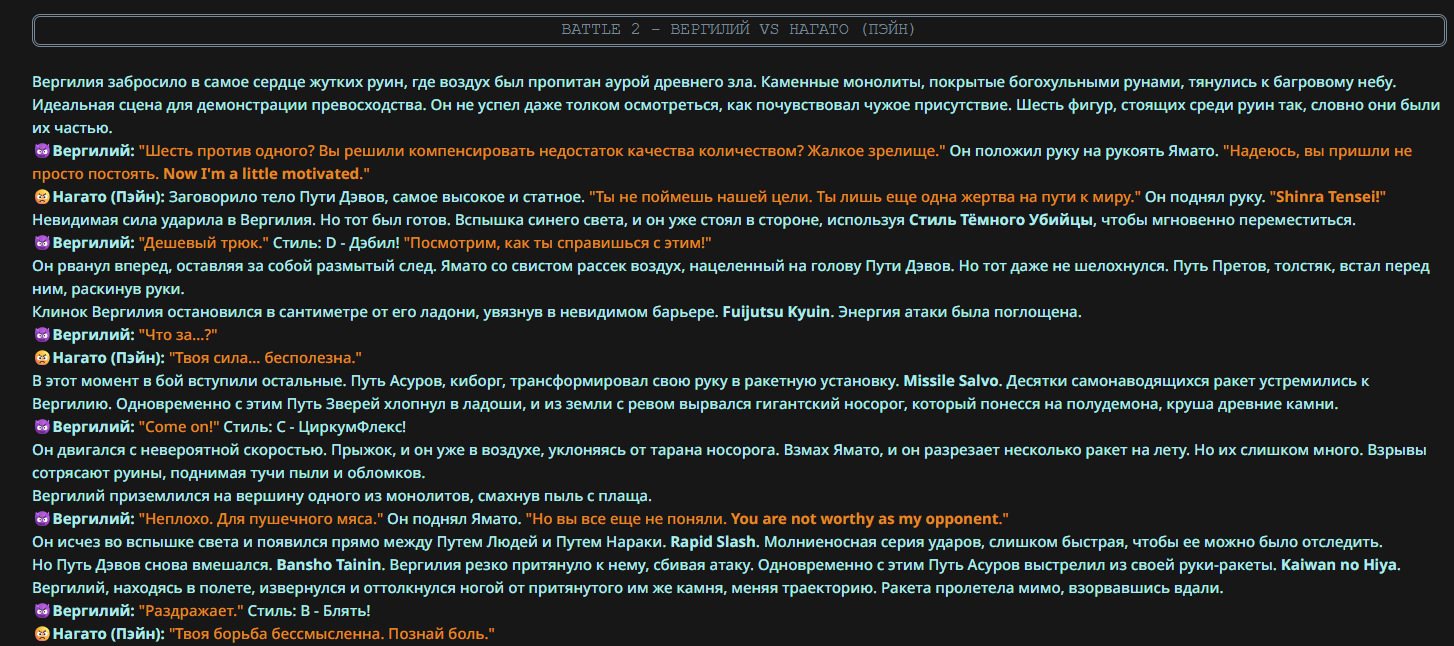This screenshot has width=1454, height=646.
Task: Click the sentence "Вергилий приземлился на вершину одного из монолитов"
Action: pyautogui.click(x=343, y=496)
